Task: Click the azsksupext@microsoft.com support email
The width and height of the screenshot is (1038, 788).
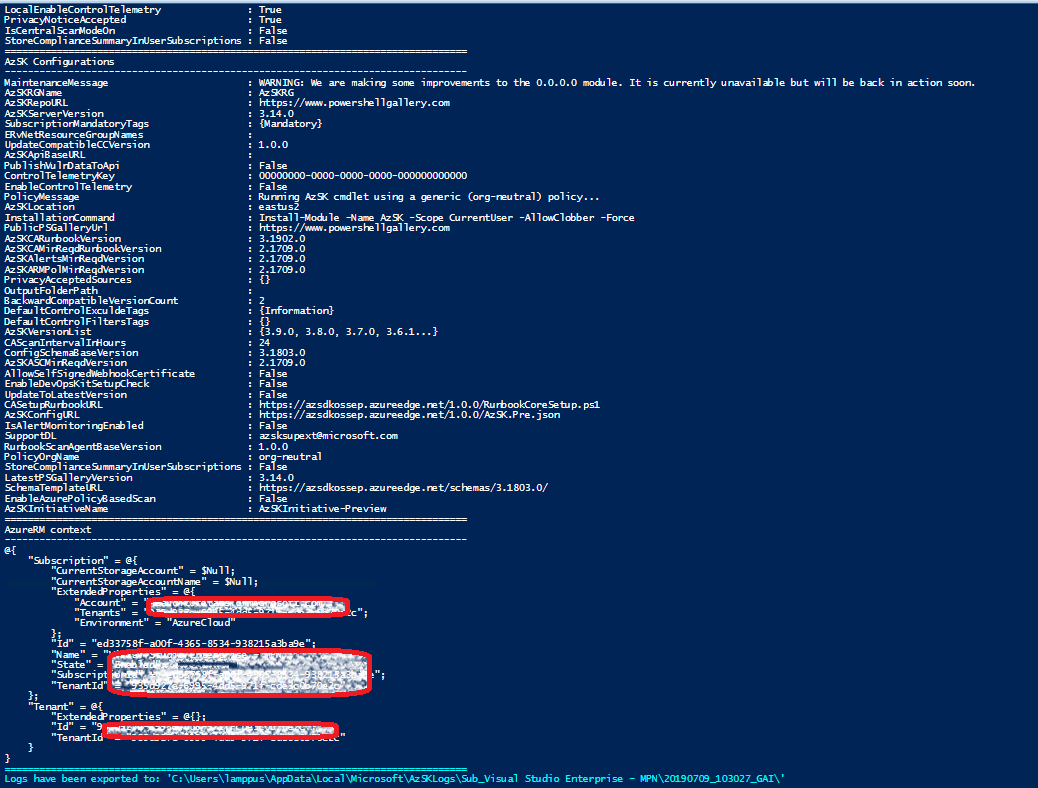Action: (328, 436)
